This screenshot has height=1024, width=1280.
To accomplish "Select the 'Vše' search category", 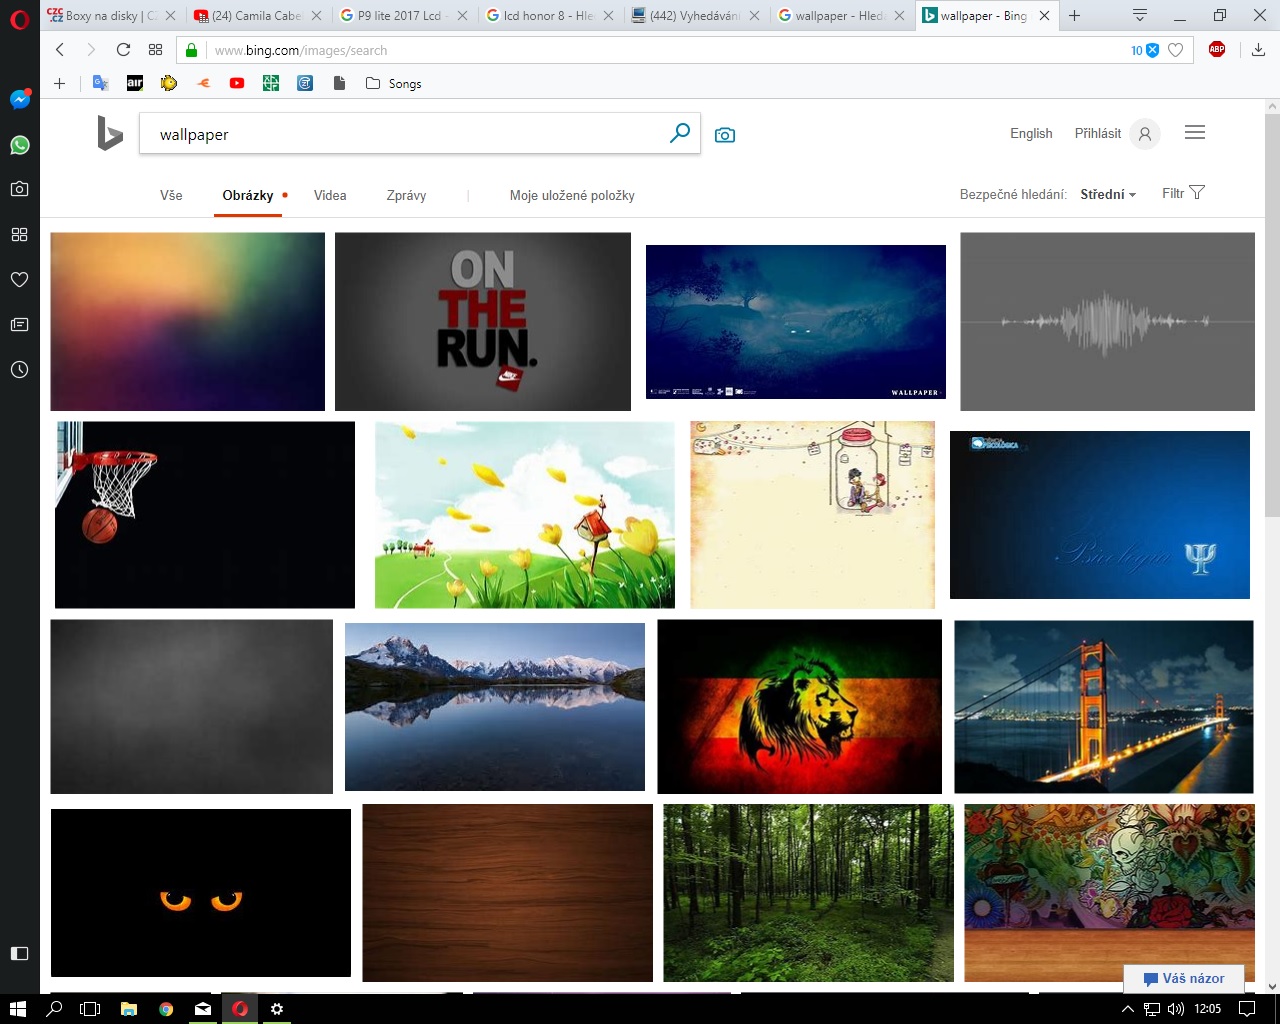I will point(171,195).
